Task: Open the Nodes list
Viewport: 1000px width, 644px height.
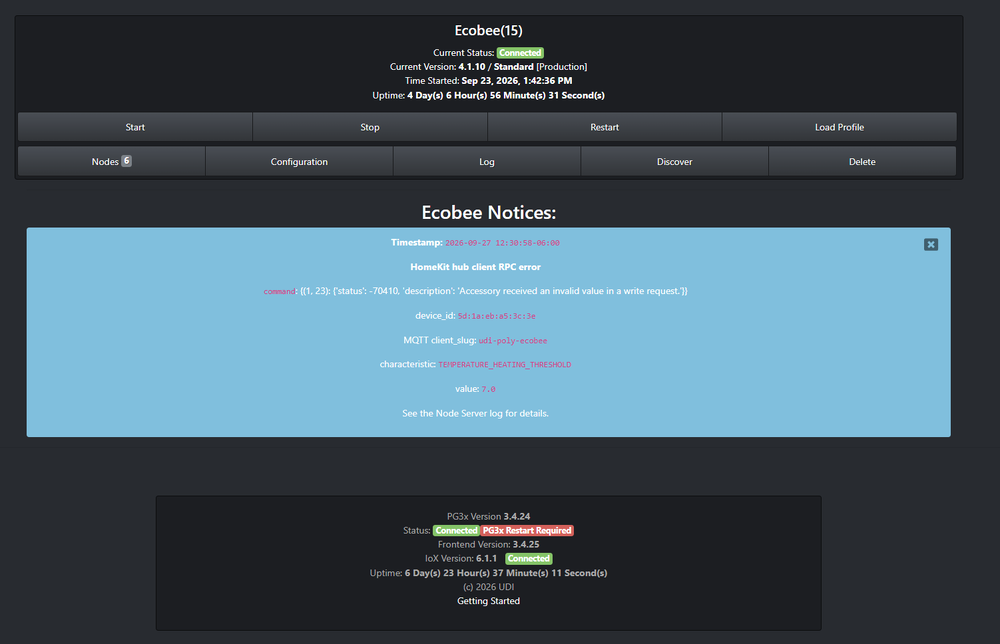Action: tap(112, 161)
